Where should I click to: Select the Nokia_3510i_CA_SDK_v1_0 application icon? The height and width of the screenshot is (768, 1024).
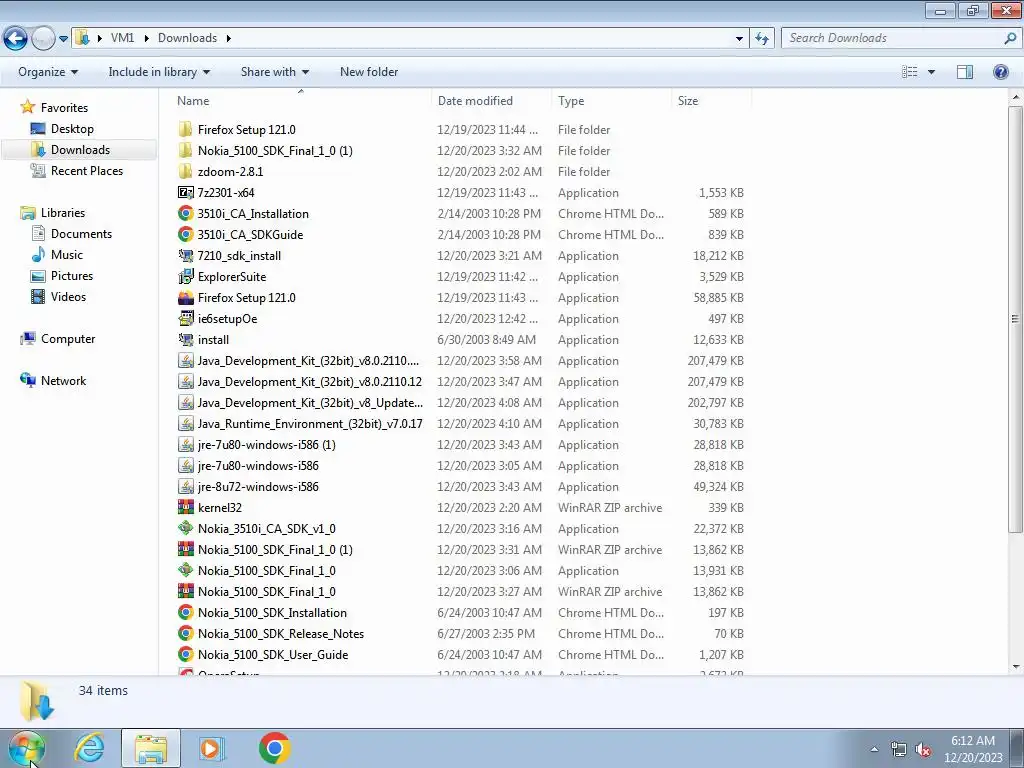[185, 528]
